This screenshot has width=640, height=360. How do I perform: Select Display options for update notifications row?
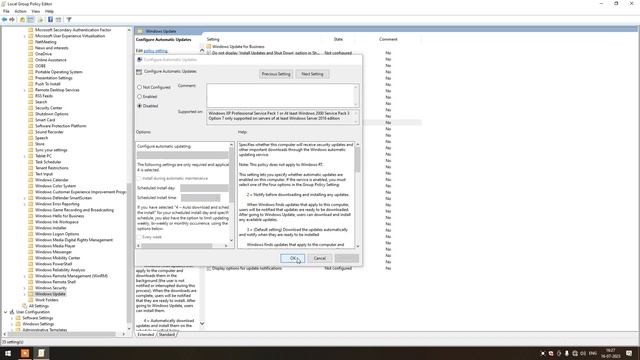pyautogui.click(x=247, y=268)
